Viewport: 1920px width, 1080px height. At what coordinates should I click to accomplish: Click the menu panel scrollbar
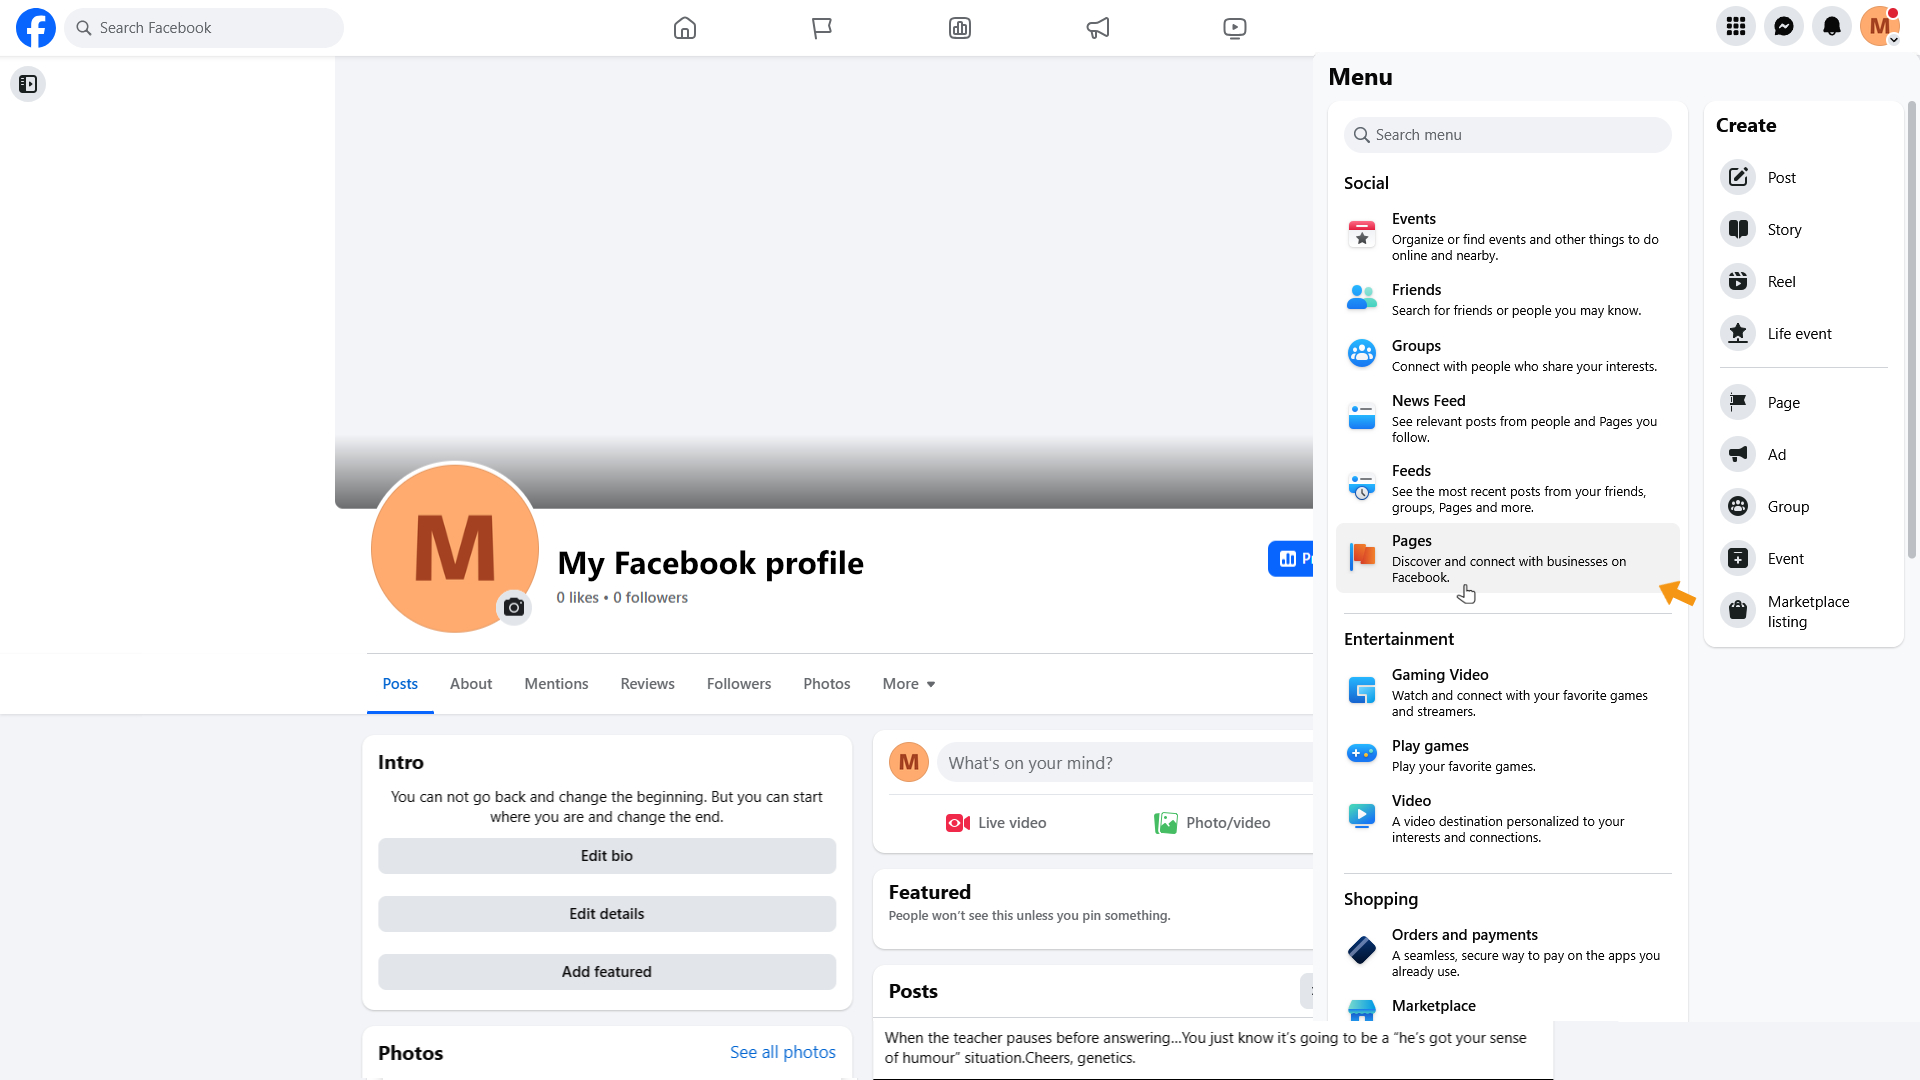pos(1912,330)
